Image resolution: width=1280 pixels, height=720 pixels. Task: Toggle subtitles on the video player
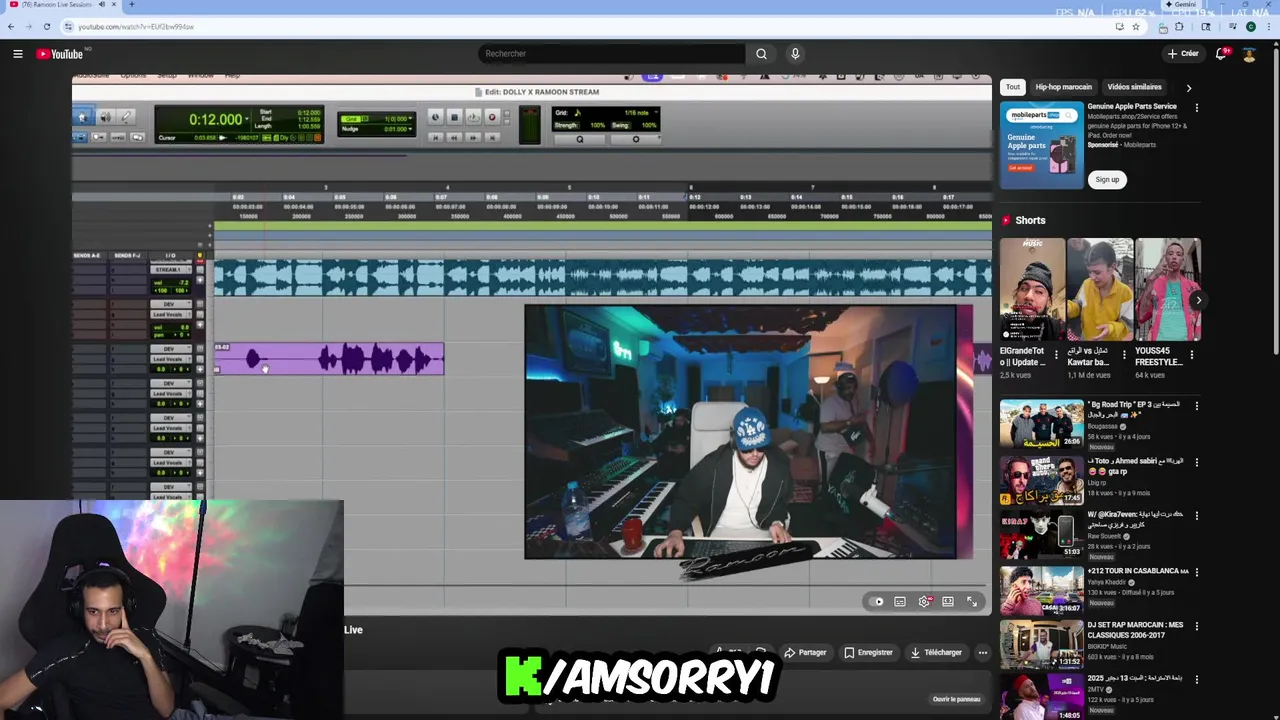[900, 602]
